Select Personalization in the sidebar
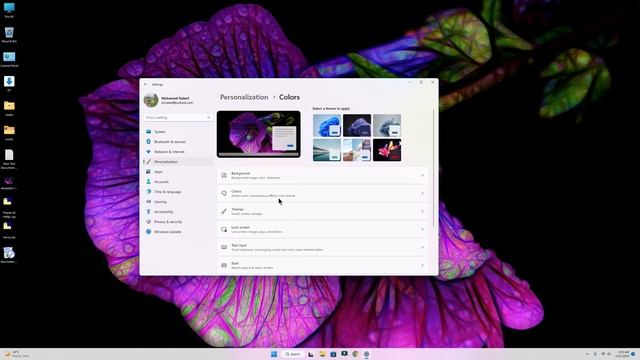 (x=178, y=162)
